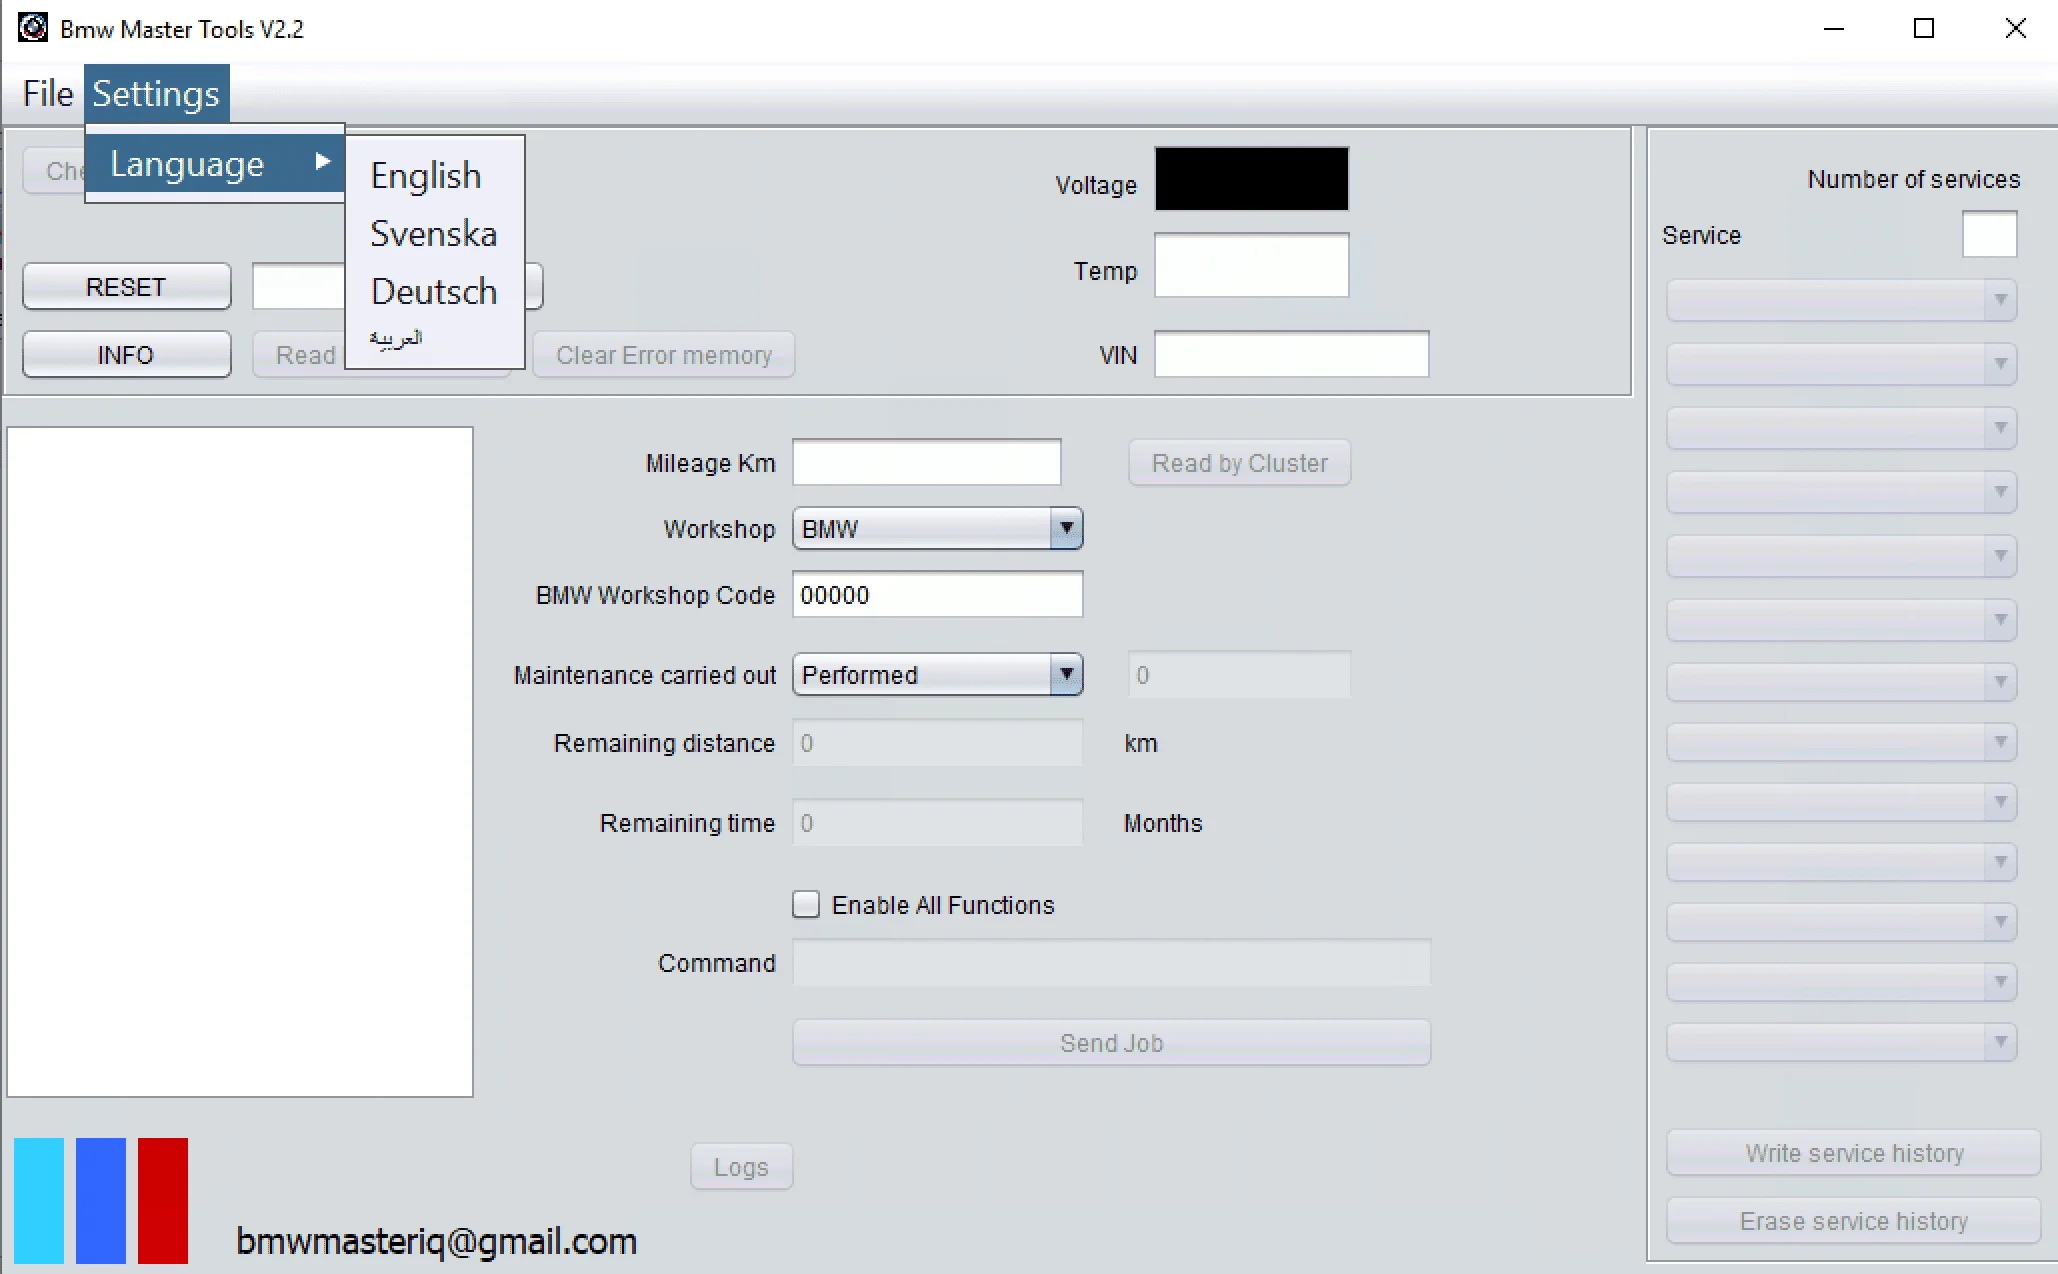Open the Language submenu
The width and height of the screenshot is (2058, 1274).
point(215,164)
